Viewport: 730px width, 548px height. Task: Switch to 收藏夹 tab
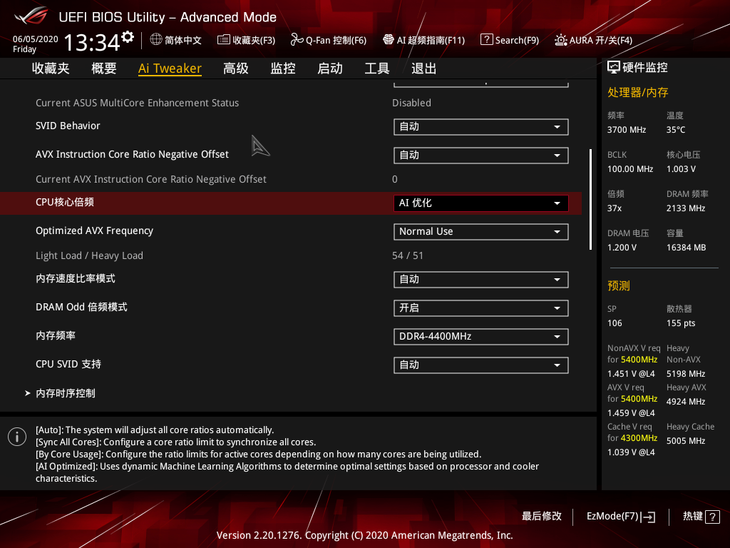click(51, 68)
